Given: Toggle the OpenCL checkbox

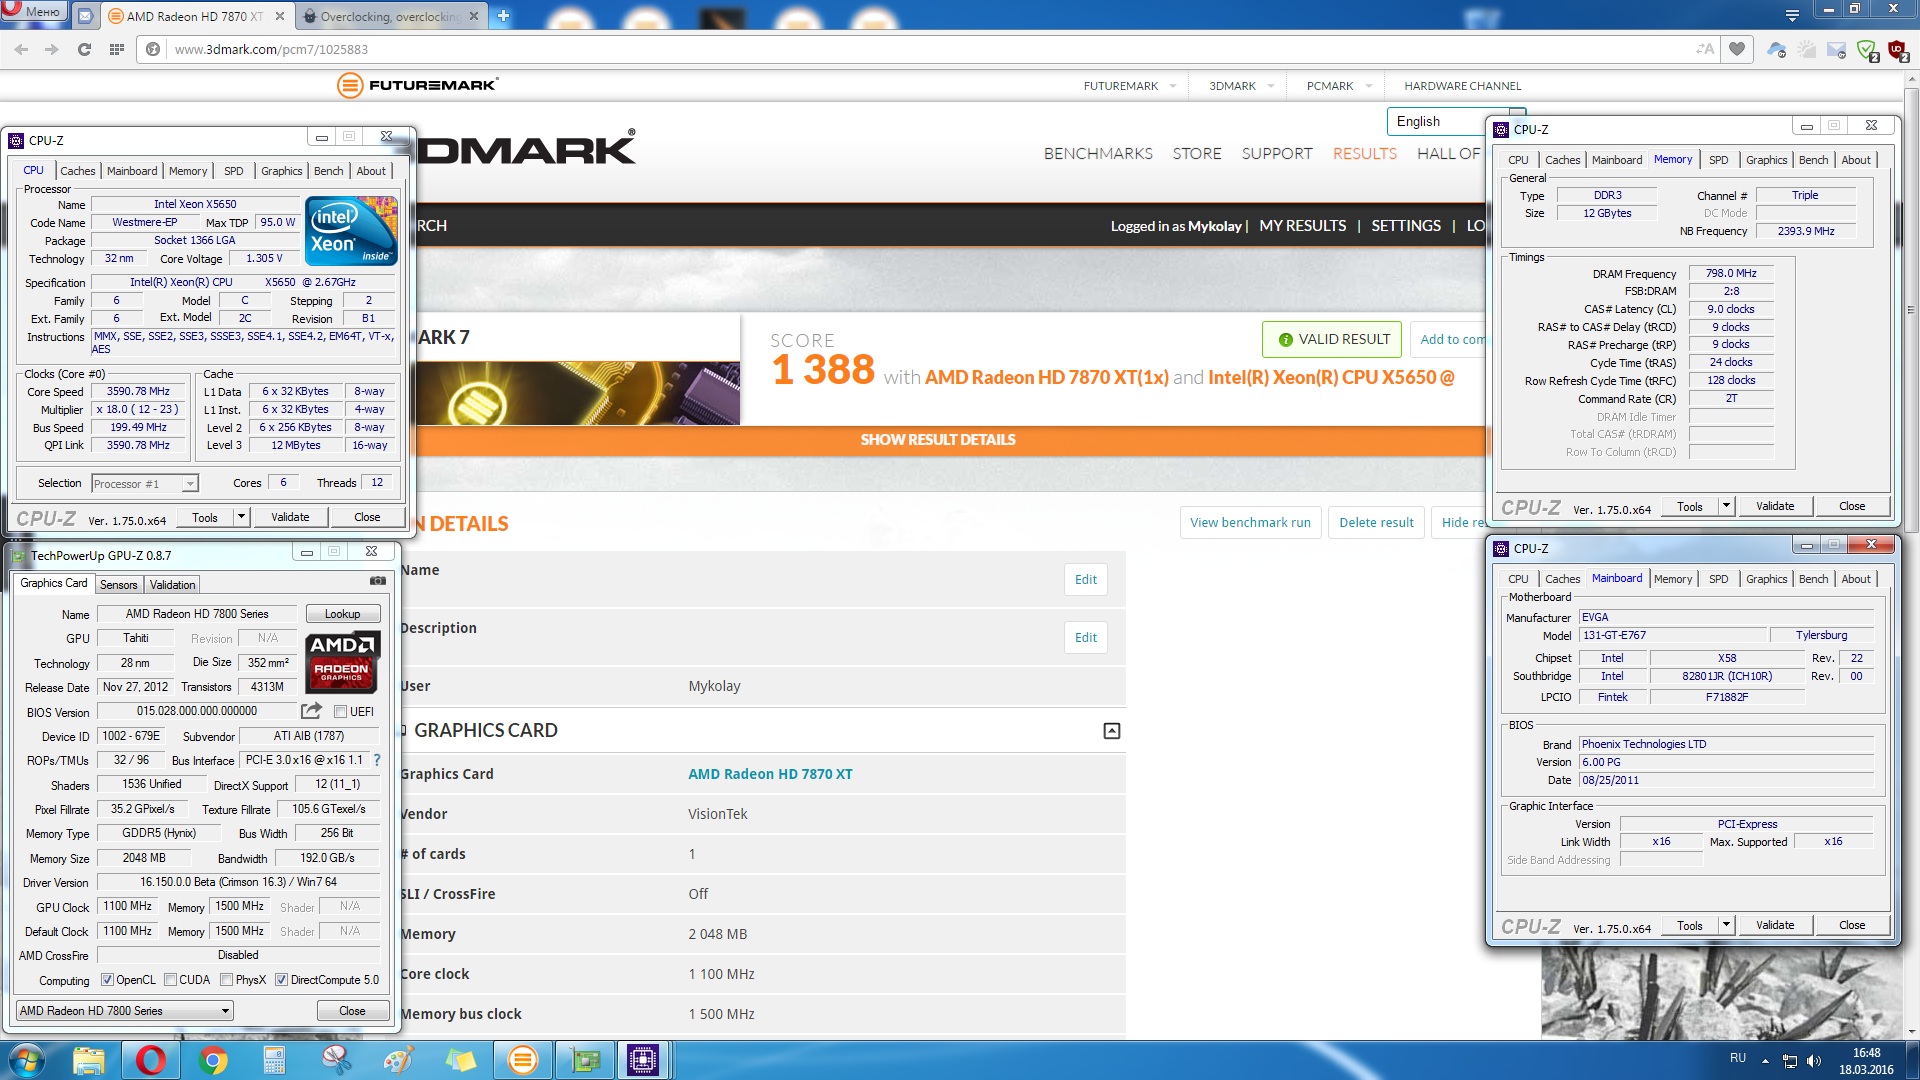Looking at the screenshot, I should coord(107,980).
